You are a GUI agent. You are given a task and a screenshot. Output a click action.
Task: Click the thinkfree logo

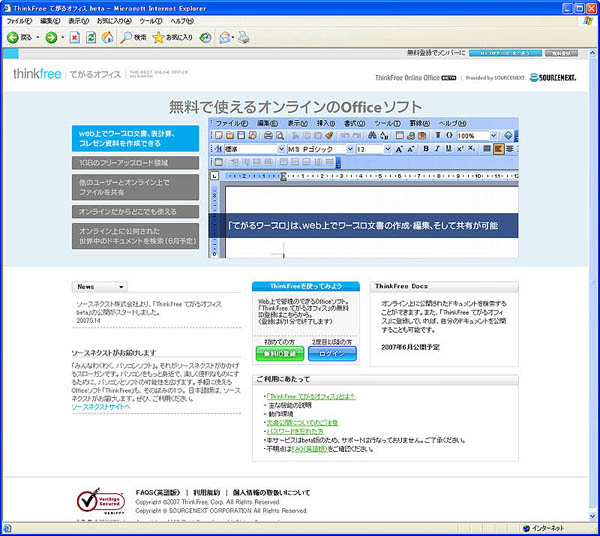click(37, 75)
